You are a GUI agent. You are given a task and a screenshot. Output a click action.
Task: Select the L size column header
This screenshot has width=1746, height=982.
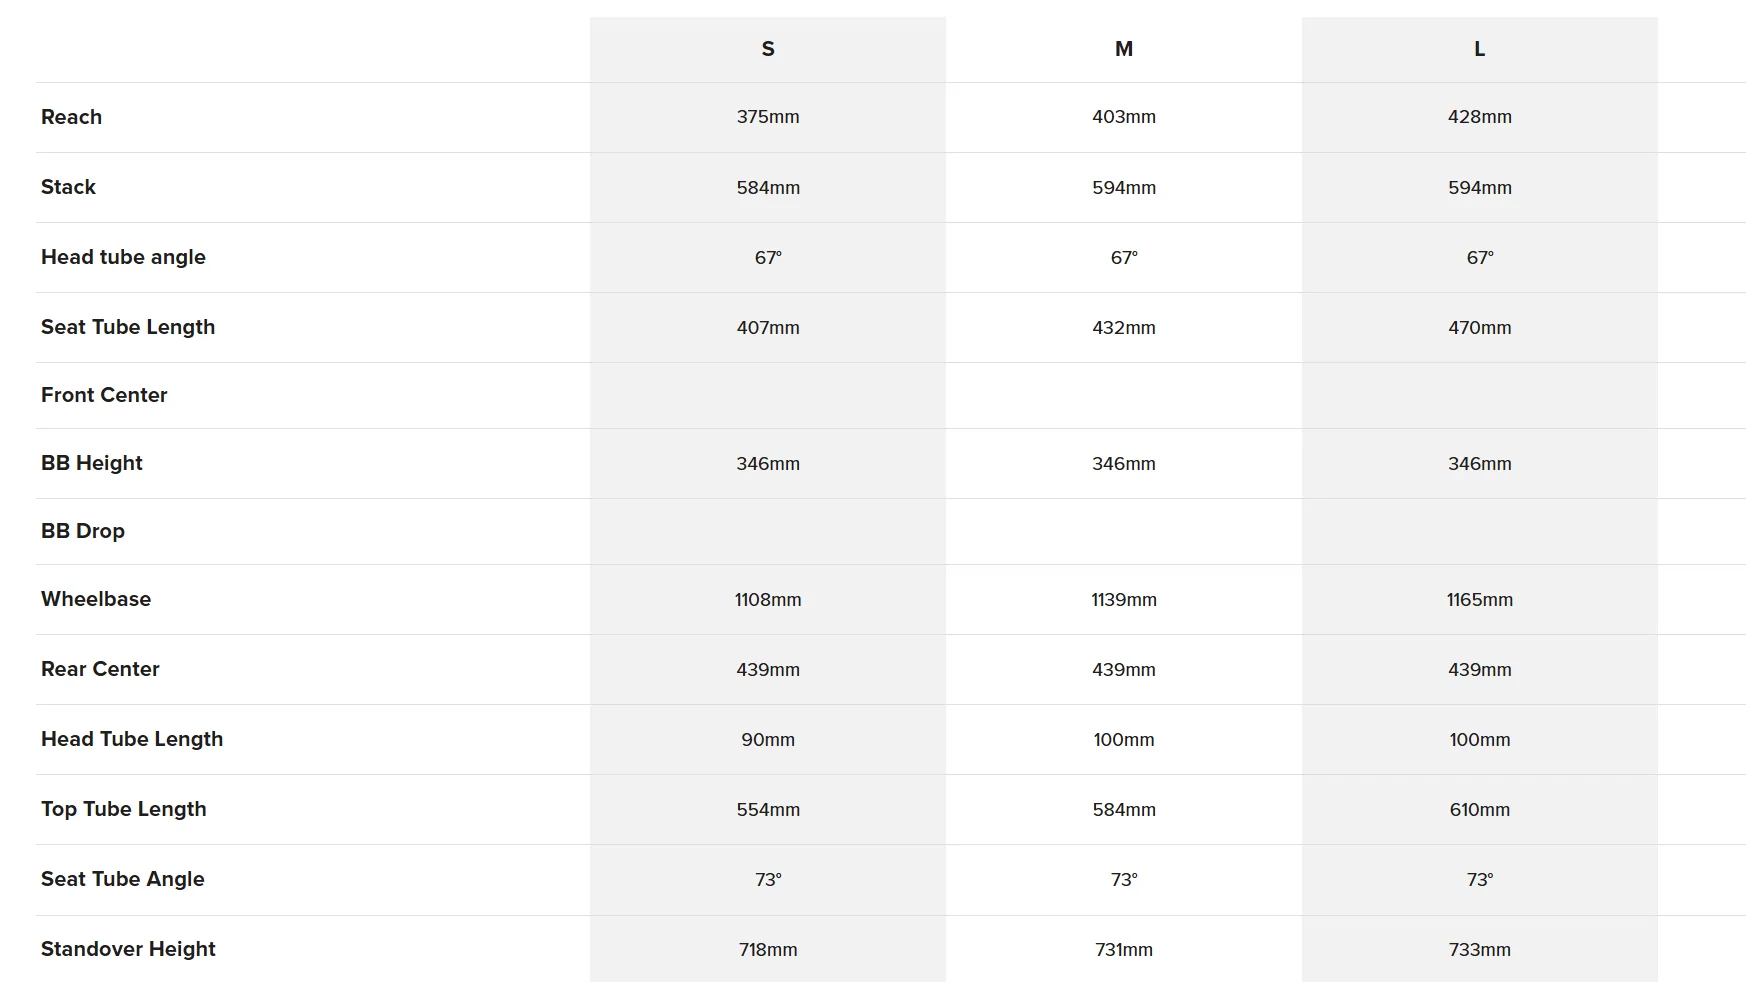[x=1480, y=49]
